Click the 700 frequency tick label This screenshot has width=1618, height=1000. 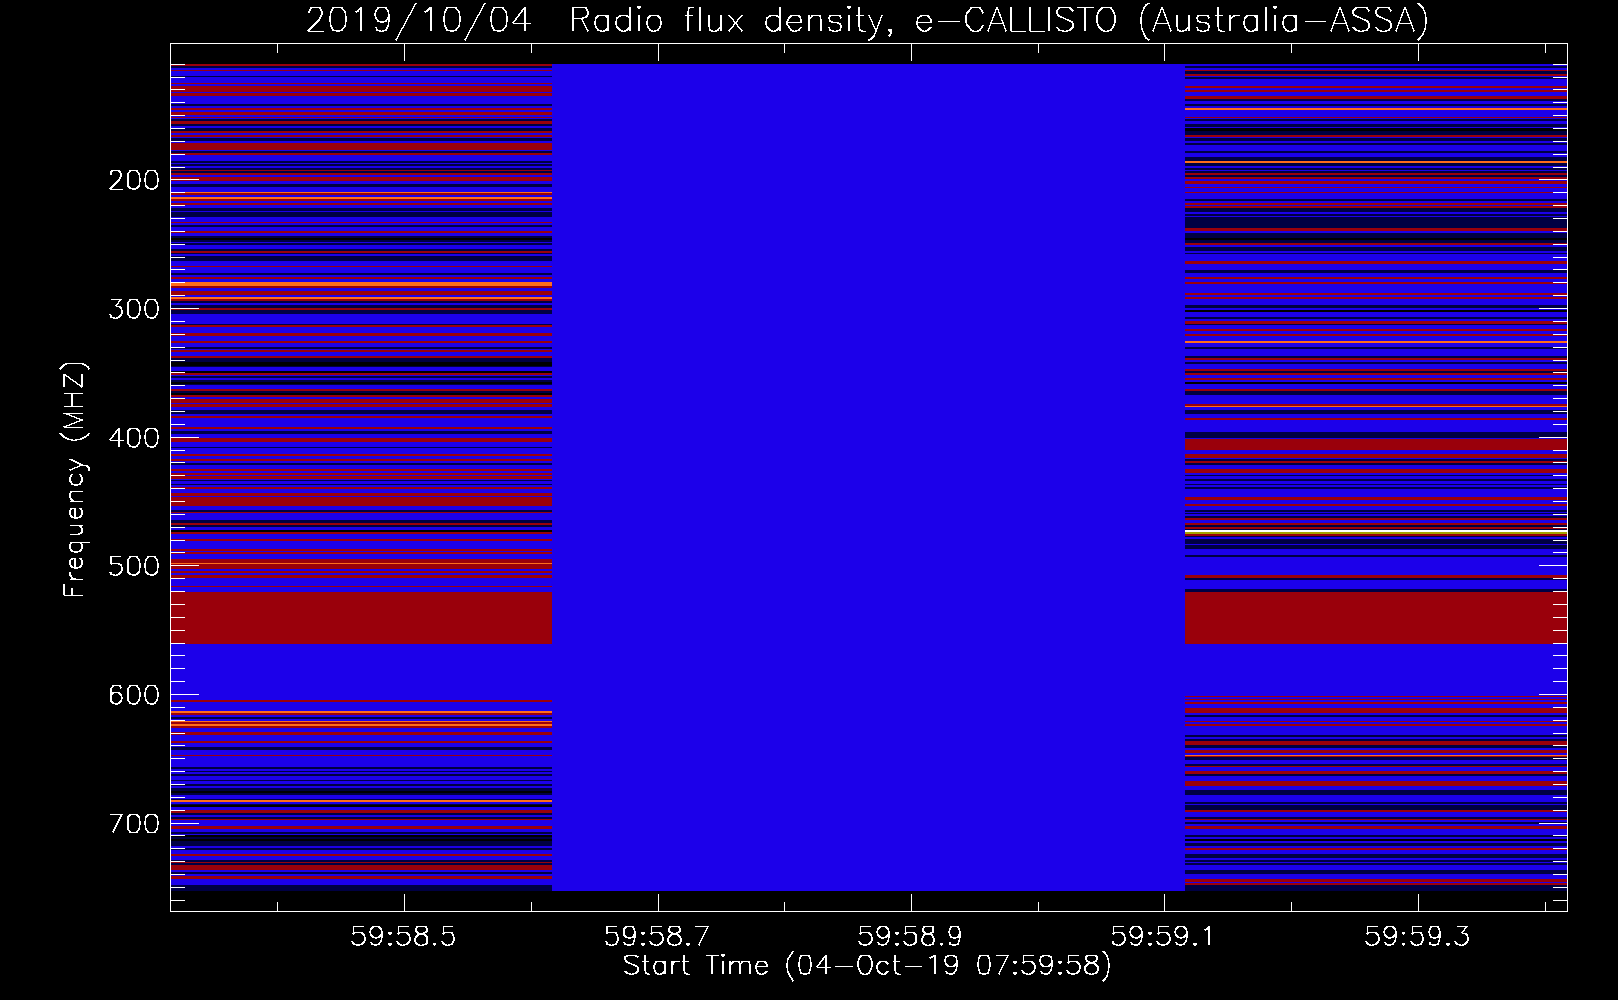[x=134, y=824]
